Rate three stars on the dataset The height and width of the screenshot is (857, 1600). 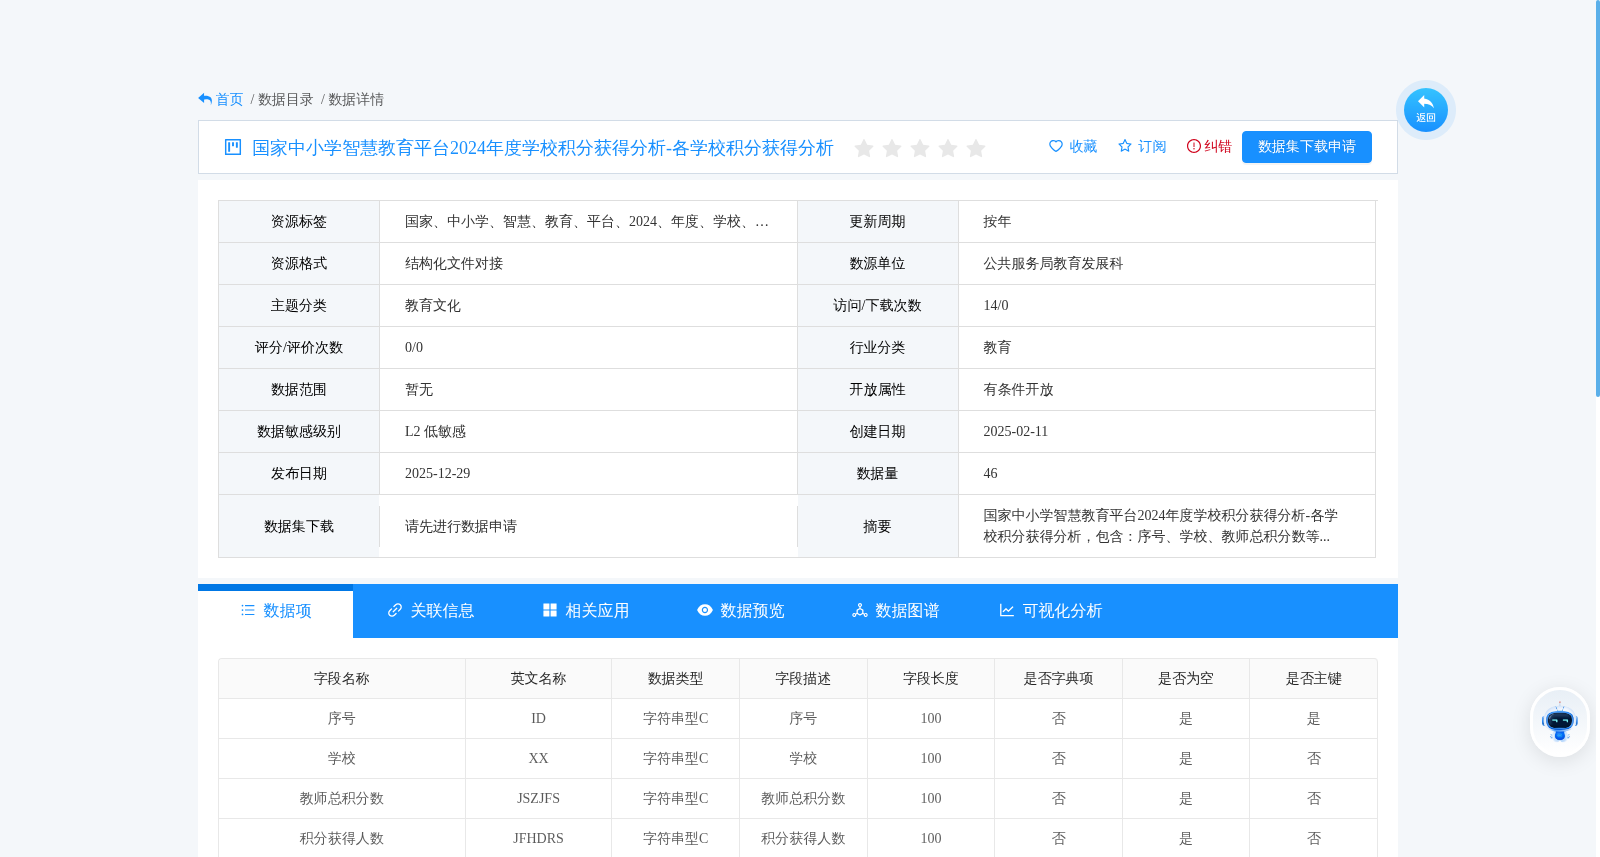click(x=920, y=148)
